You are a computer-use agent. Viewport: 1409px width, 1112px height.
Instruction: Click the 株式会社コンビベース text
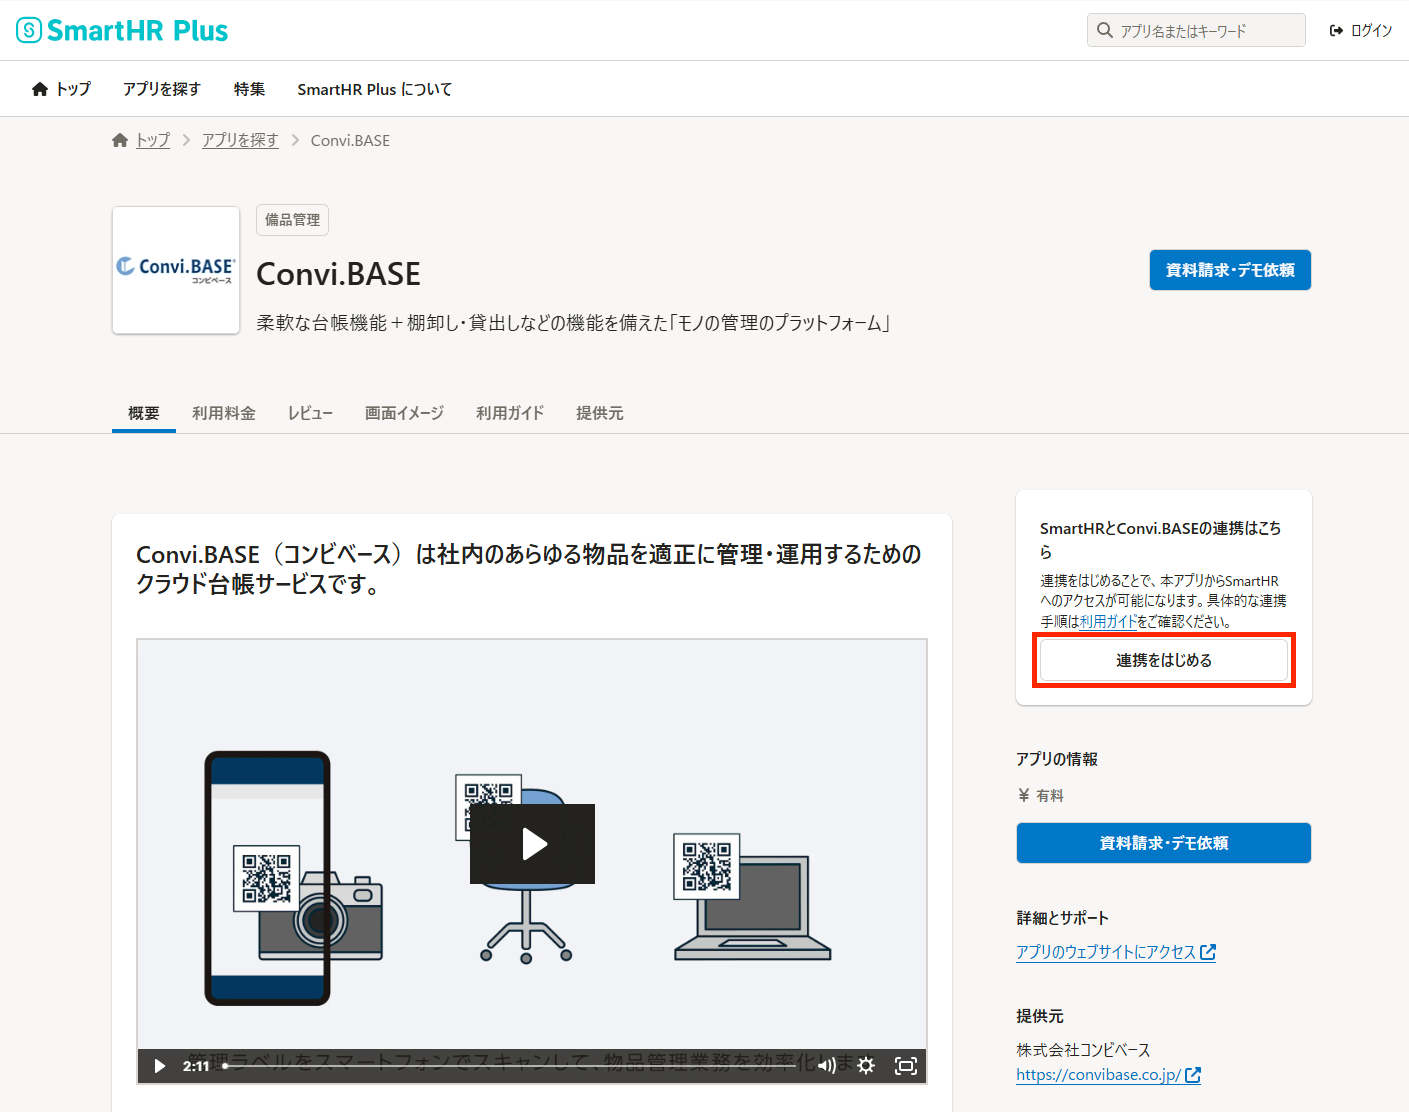pos(1084,1050)
